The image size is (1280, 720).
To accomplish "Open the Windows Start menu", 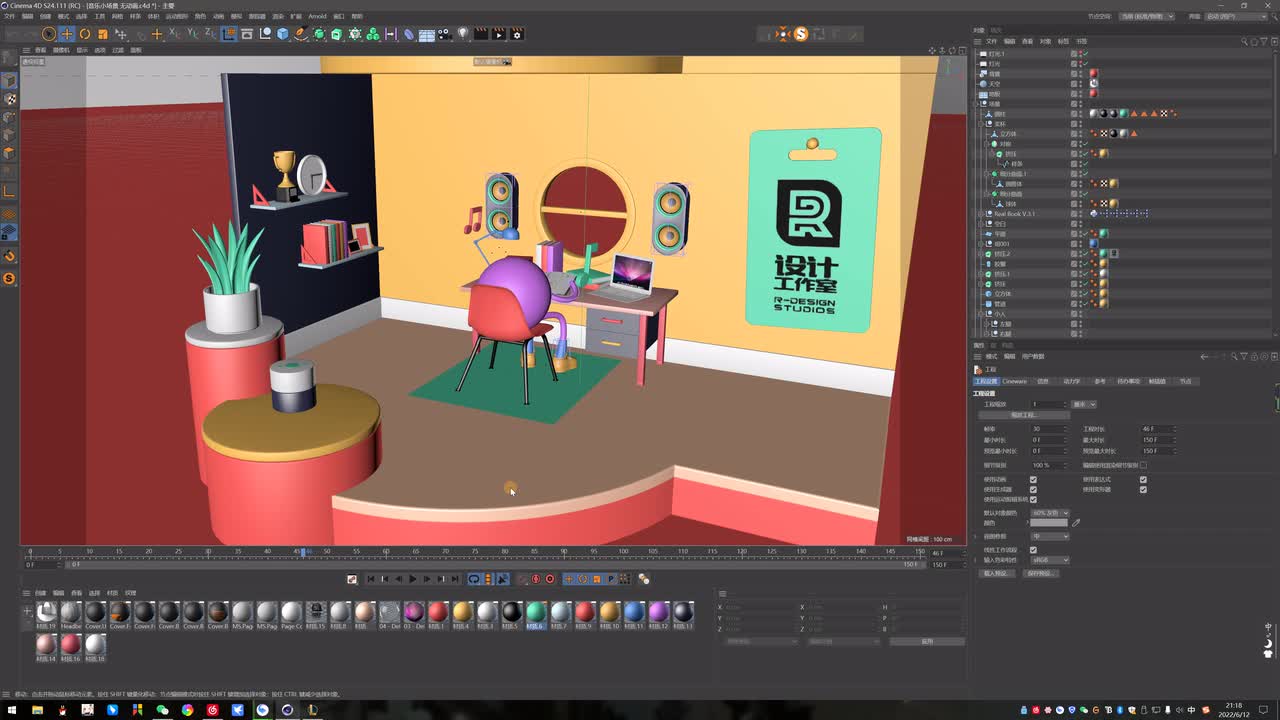I will (12, 710).
